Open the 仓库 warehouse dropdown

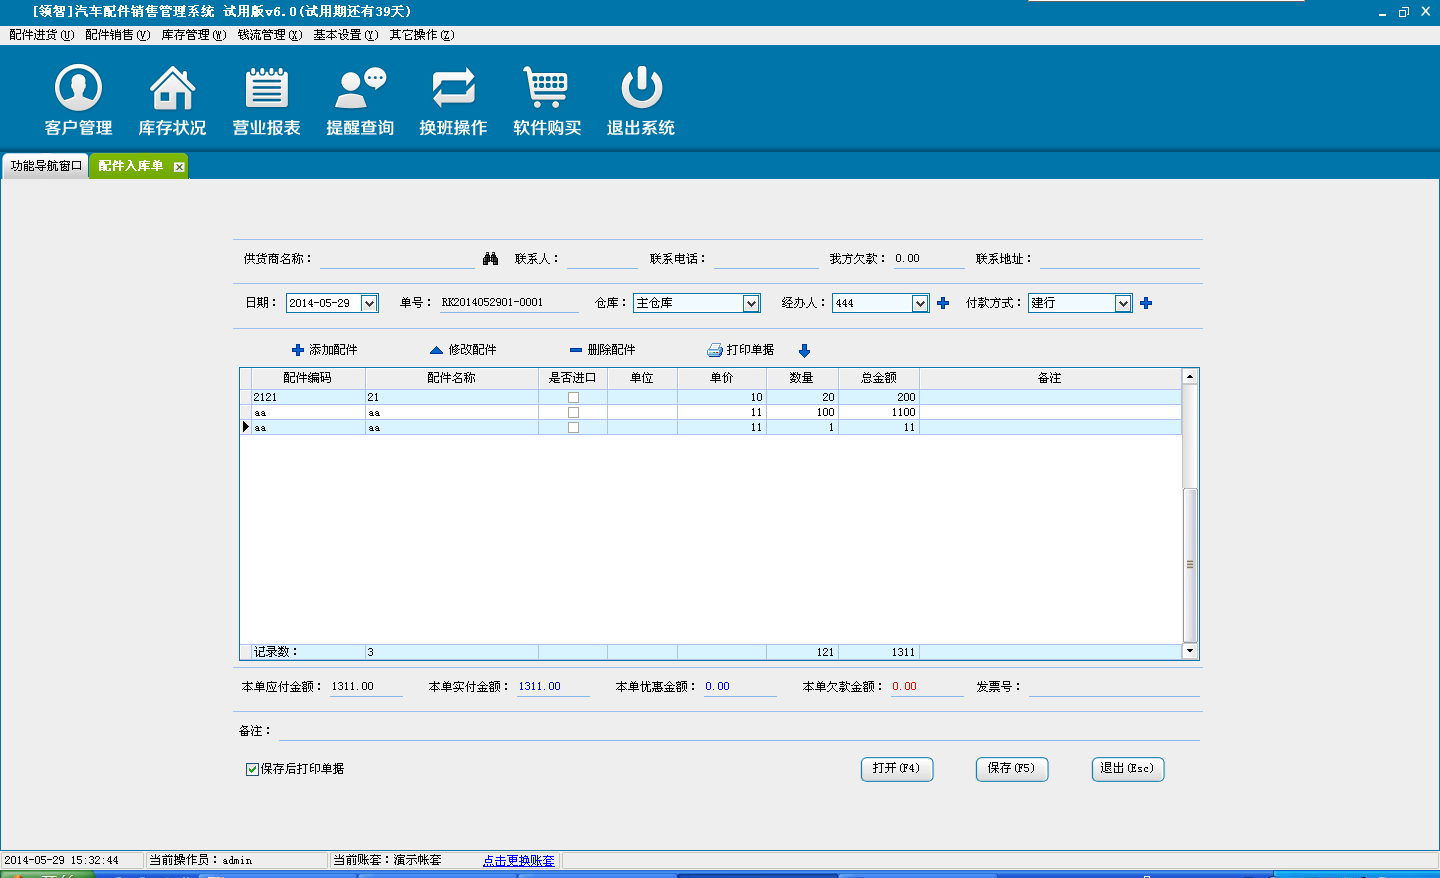click(x=751, y=303)
